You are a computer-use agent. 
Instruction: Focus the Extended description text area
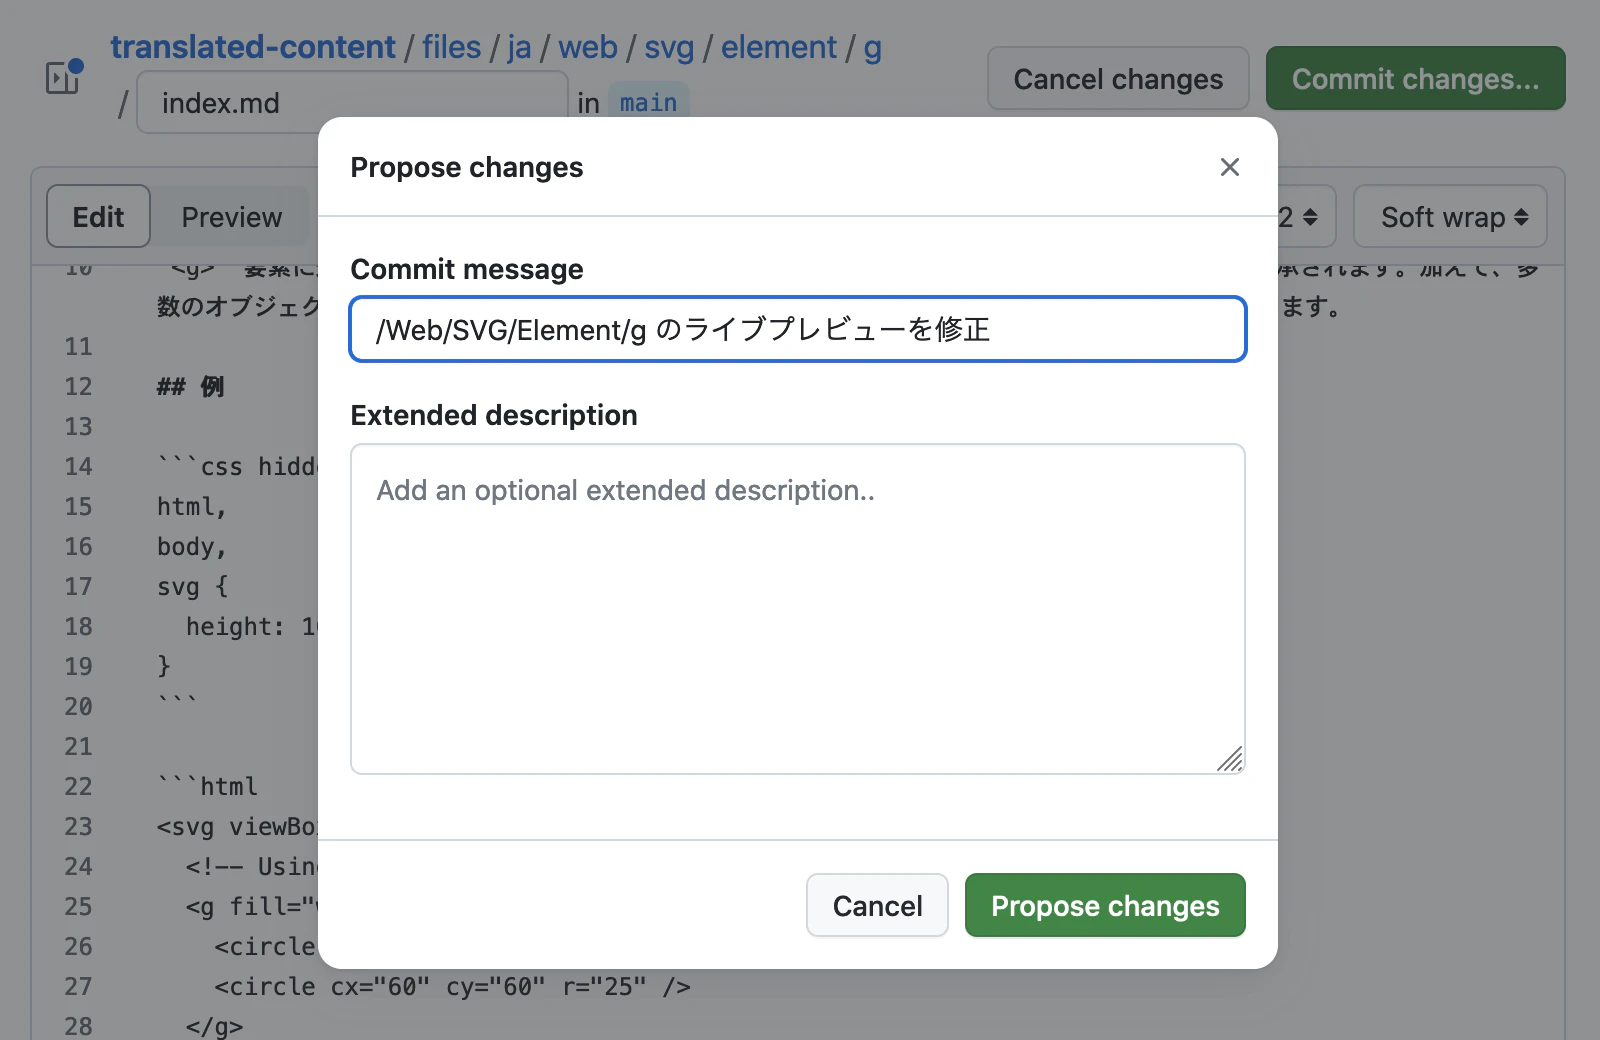click(798, 609)
